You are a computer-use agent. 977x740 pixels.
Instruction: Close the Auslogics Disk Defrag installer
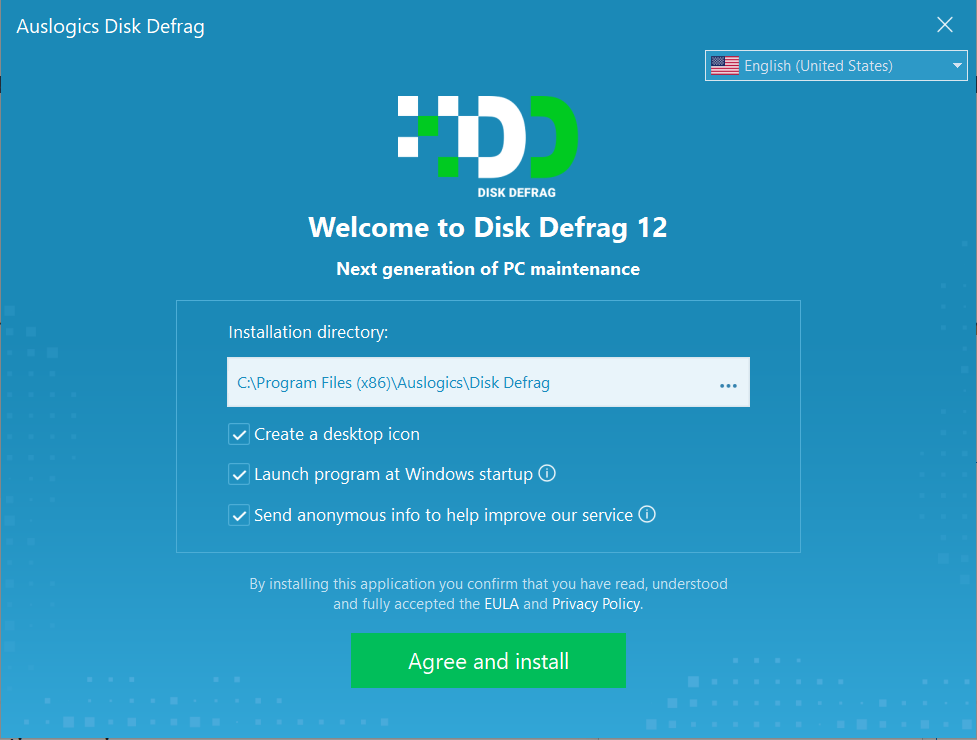pyautogui.click(x=944, y=24)
